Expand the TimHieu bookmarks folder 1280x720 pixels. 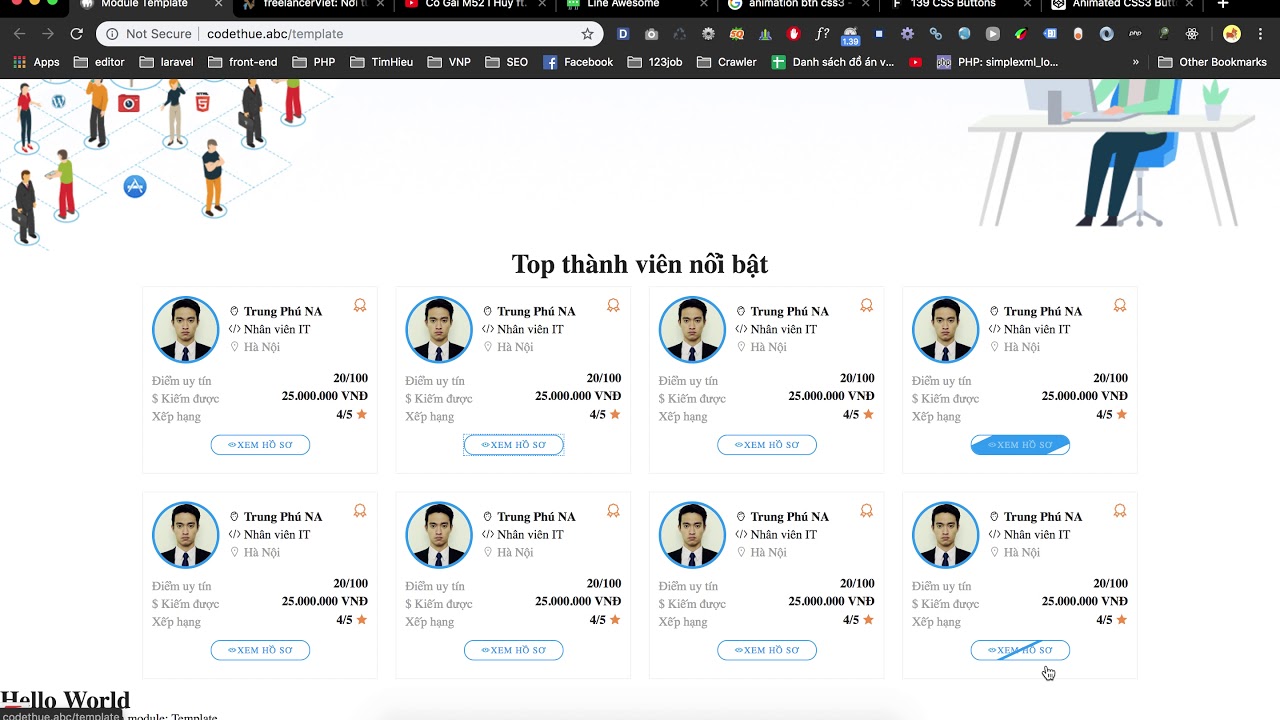pyautogui.click(x=382, y=62)
